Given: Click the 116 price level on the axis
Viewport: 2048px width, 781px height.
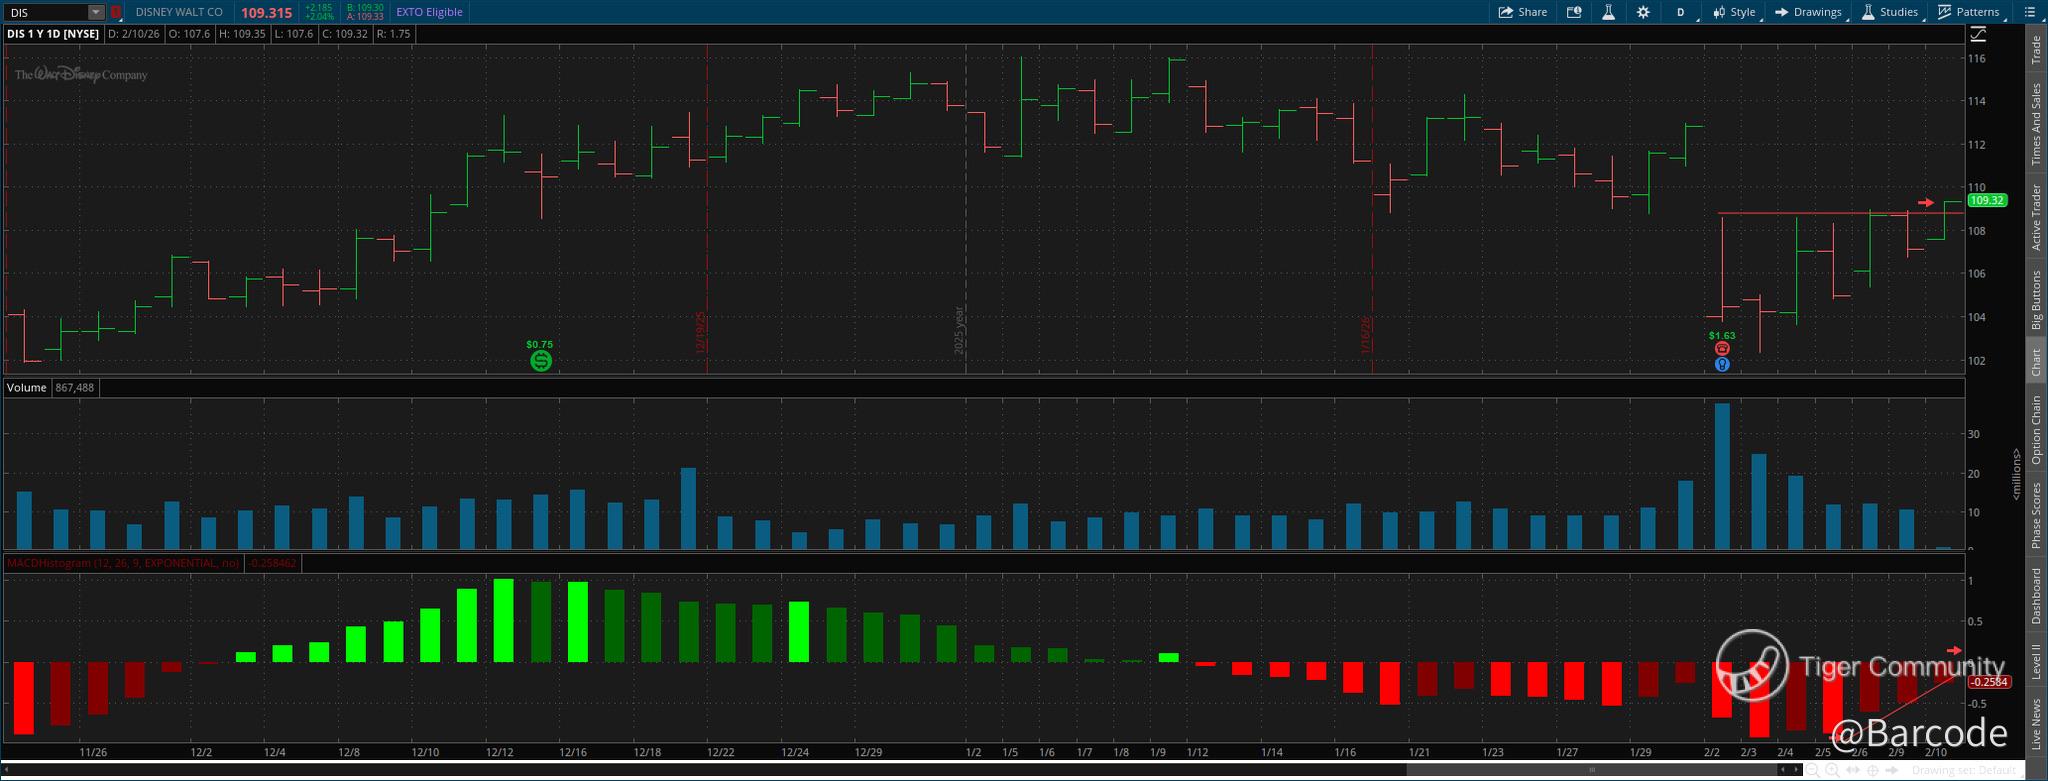Looking at the screenshot, I should pos(1977,59).
